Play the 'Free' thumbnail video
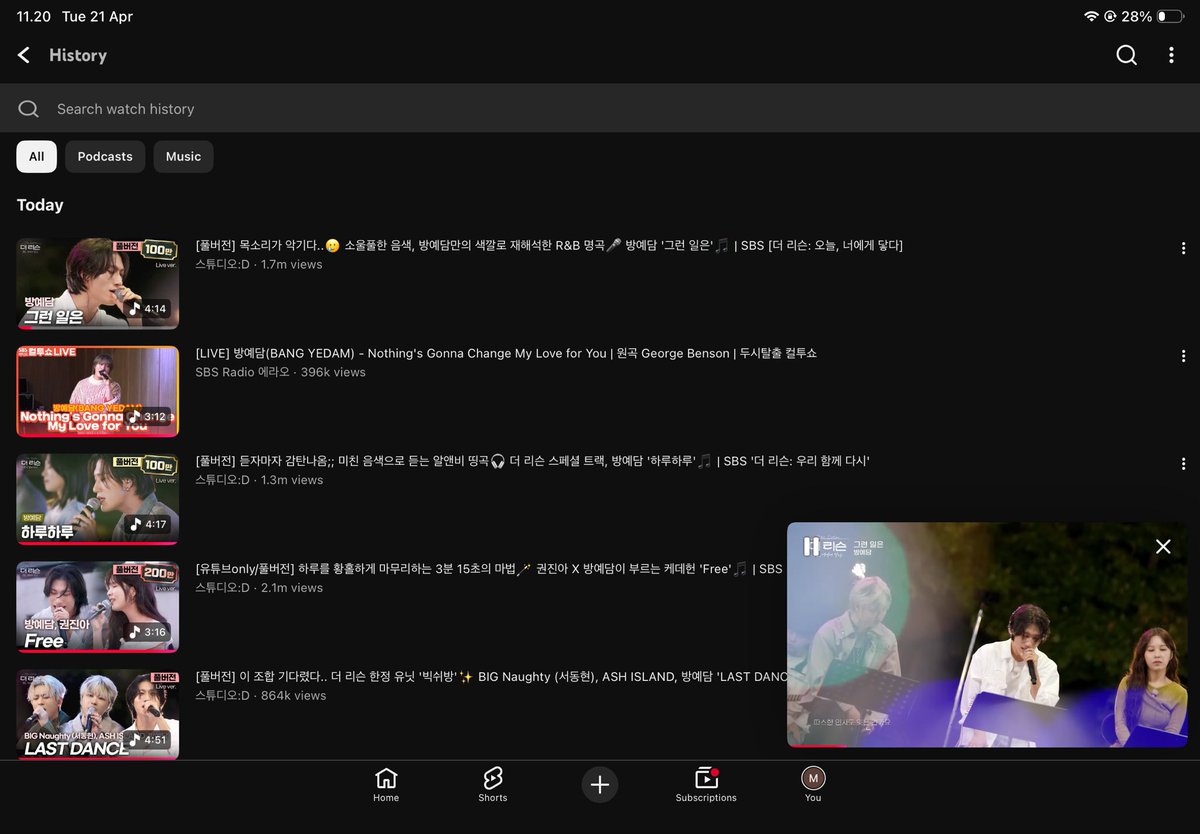The width and height of the screenshot is (1200, 834). click(x=98, y=608)
